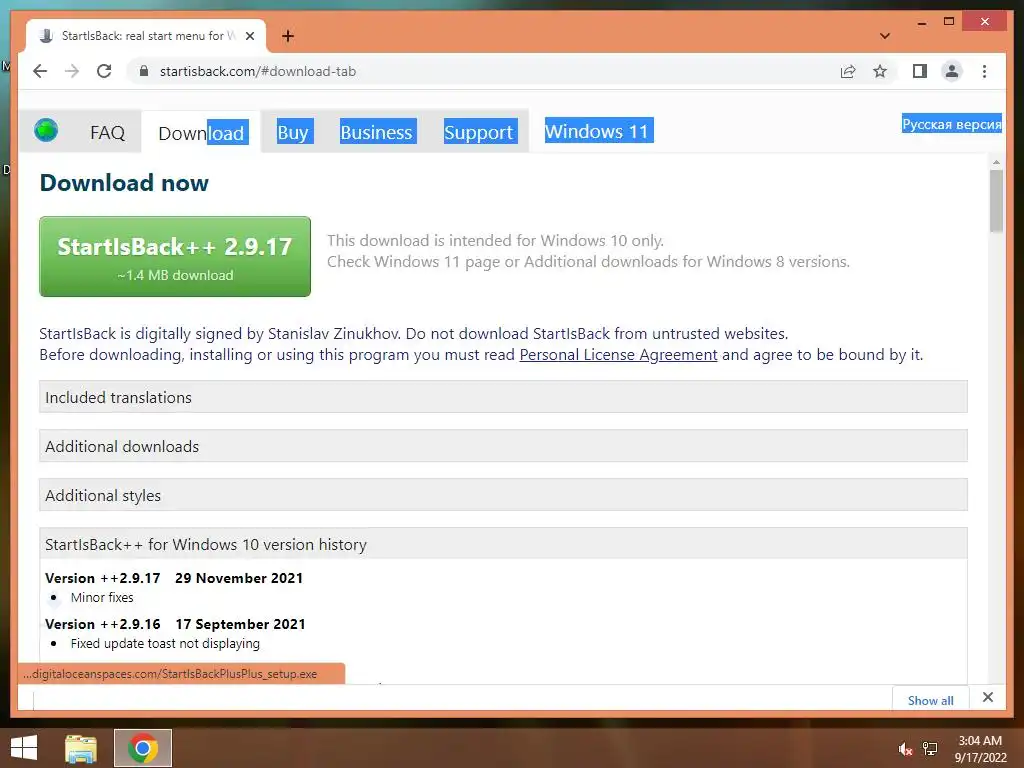The image size is (1024, 768).
Task: Switch to Русская версия
Action: pyautogui.click(x=952, y=123)
